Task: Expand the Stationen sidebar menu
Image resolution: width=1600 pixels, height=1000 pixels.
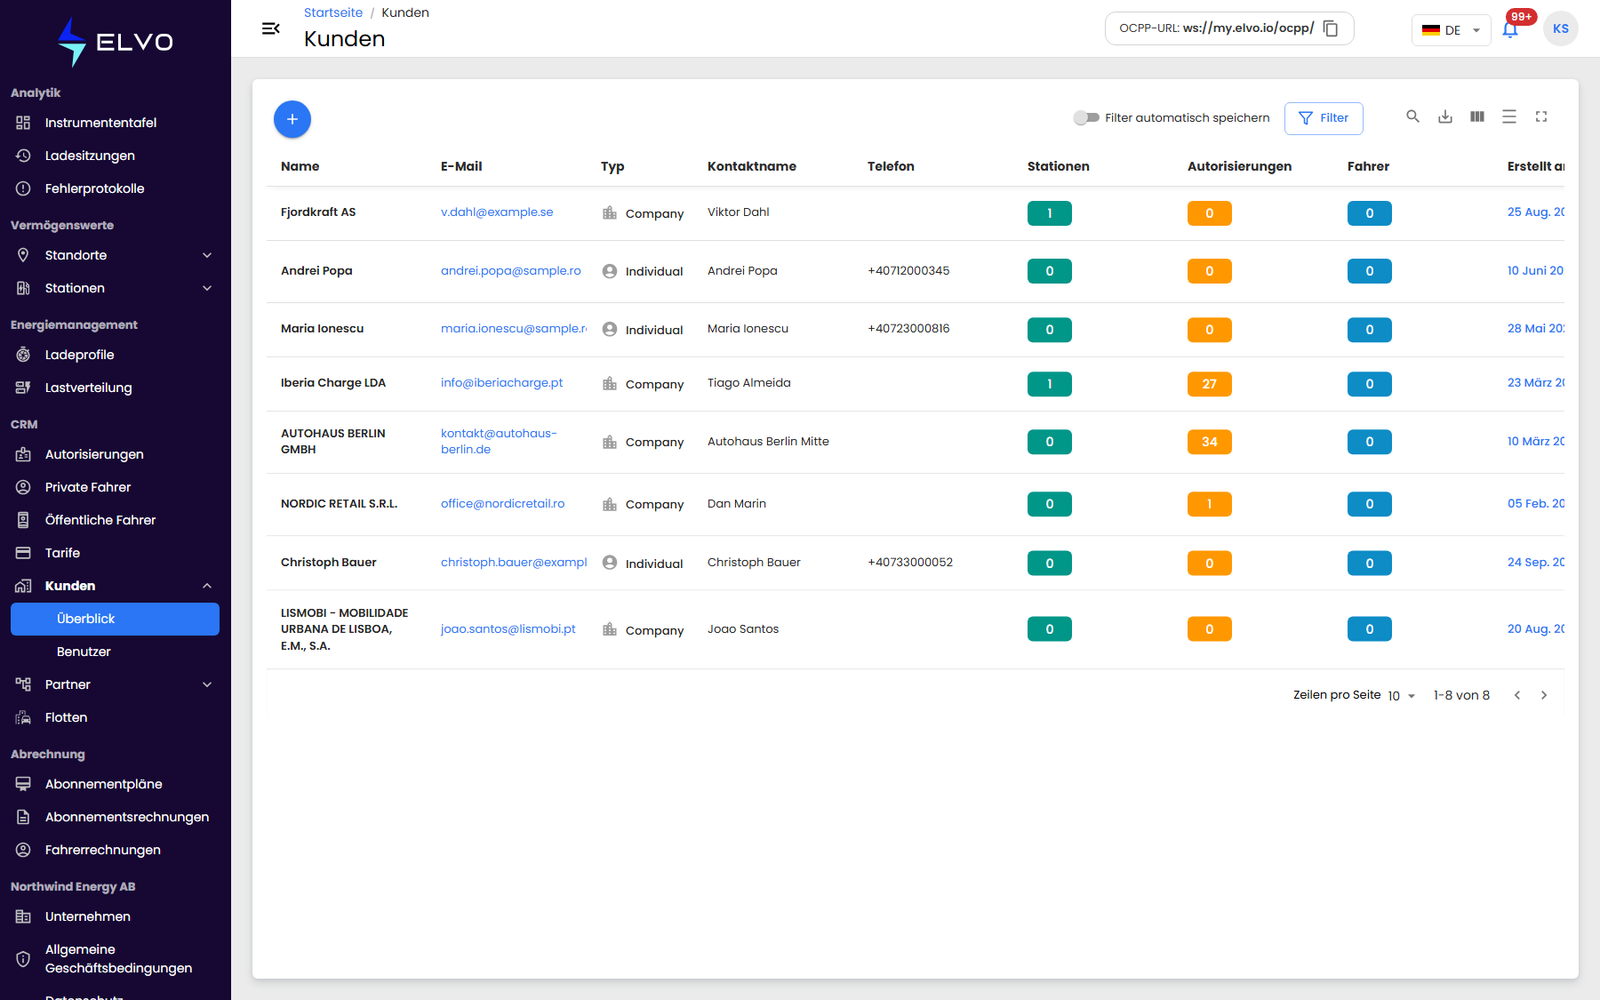Action: coord(115,288)
